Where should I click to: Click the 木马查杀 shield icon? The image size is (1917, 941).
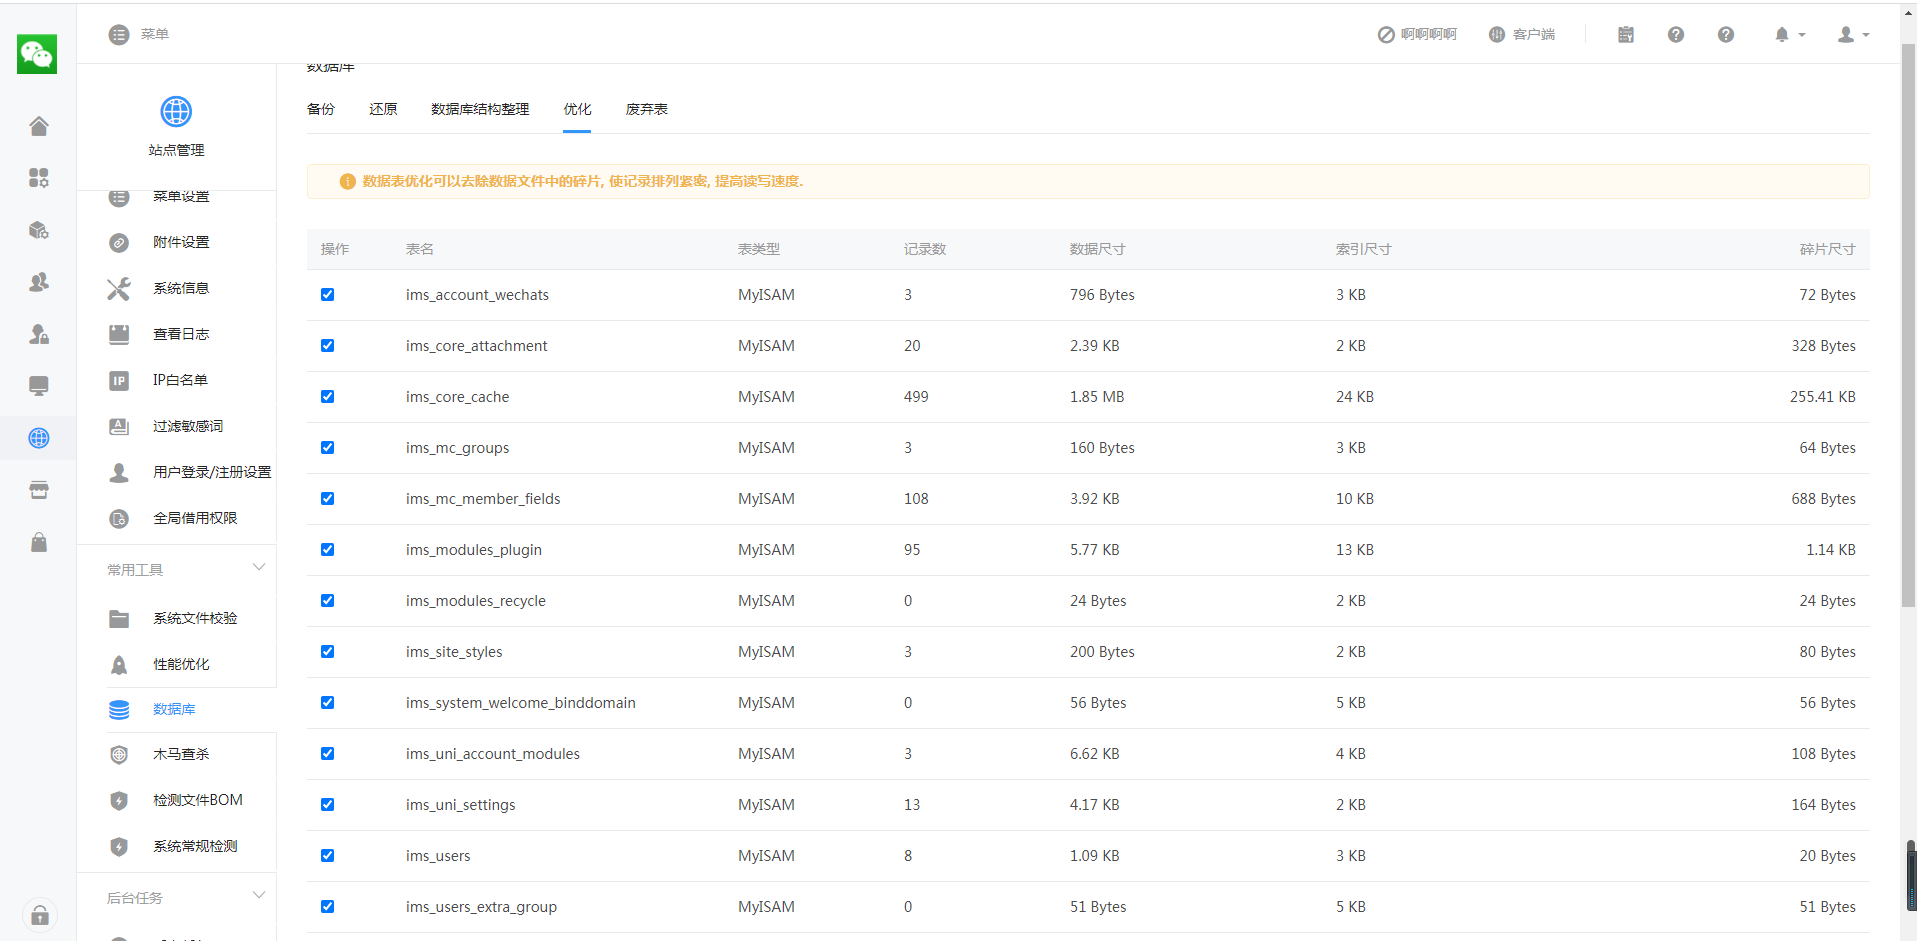point(119,754)
